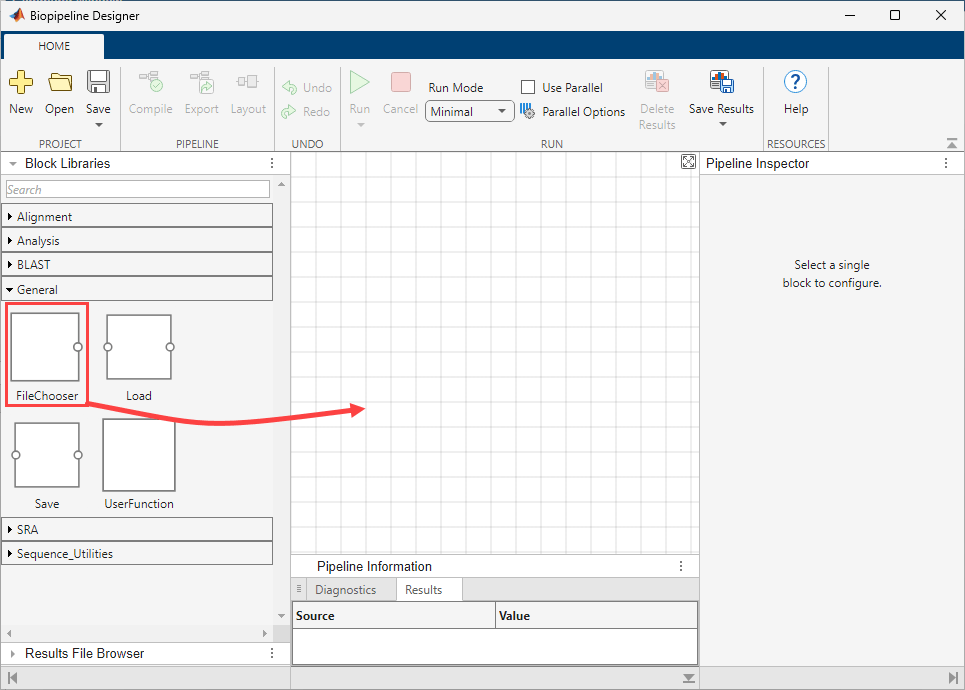Open an existing pipeline with Open icon
Image resolution: width=965 pixels, height=690 pixels.
pyautogui.click(x=60, y=83)
